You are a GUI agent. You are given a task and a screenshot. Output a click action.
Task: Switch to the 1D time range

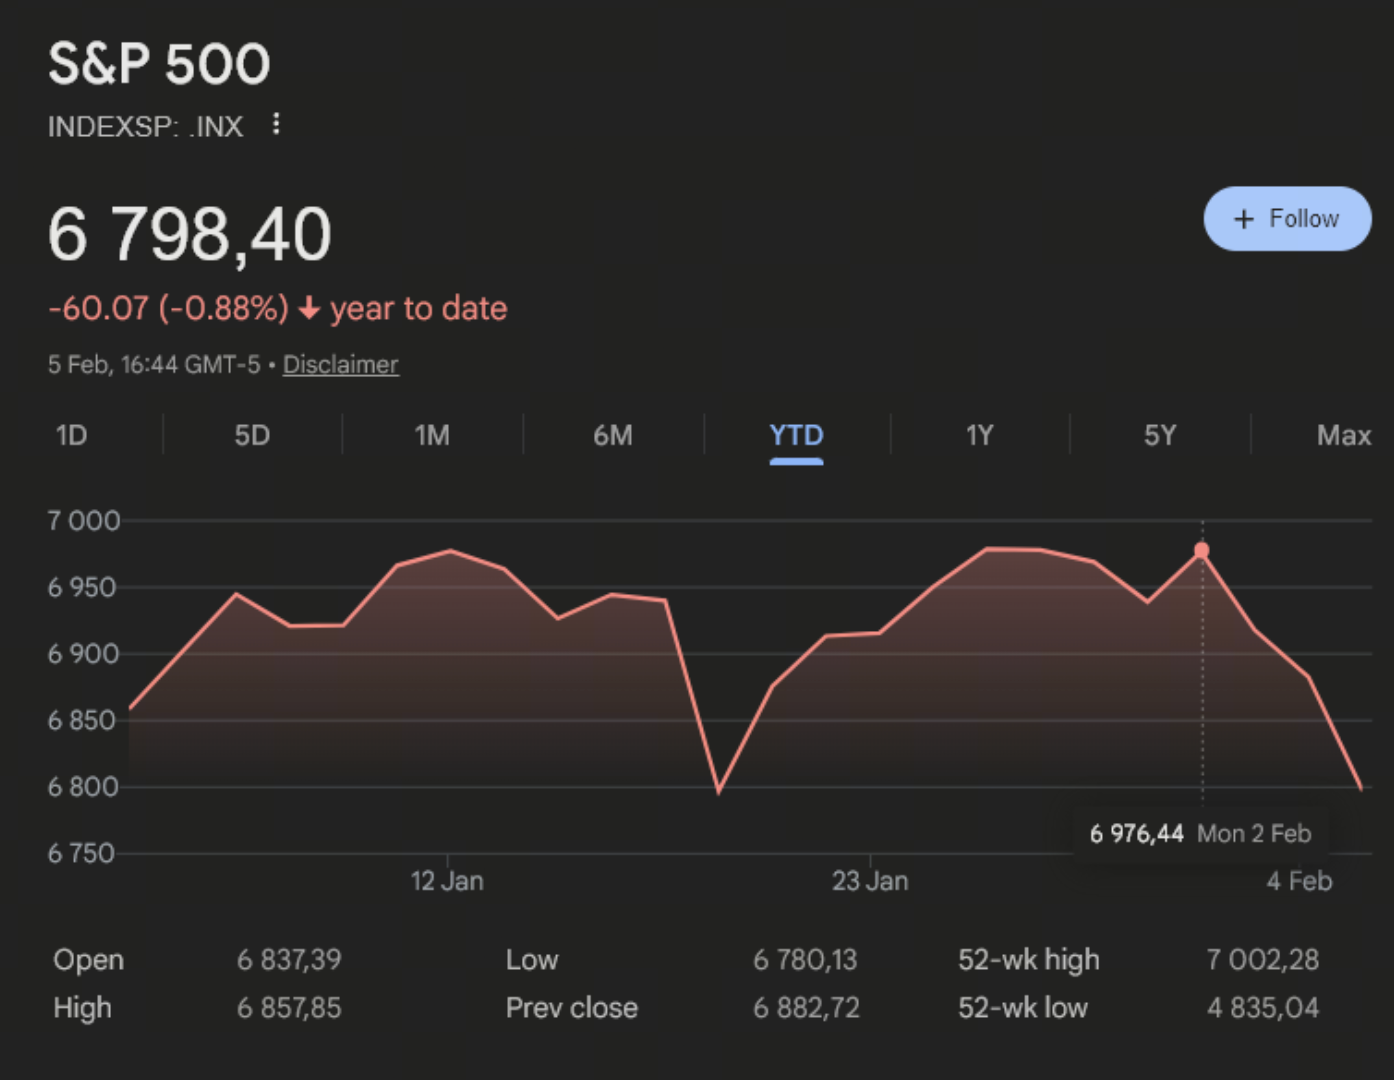(x=70, y=435)
